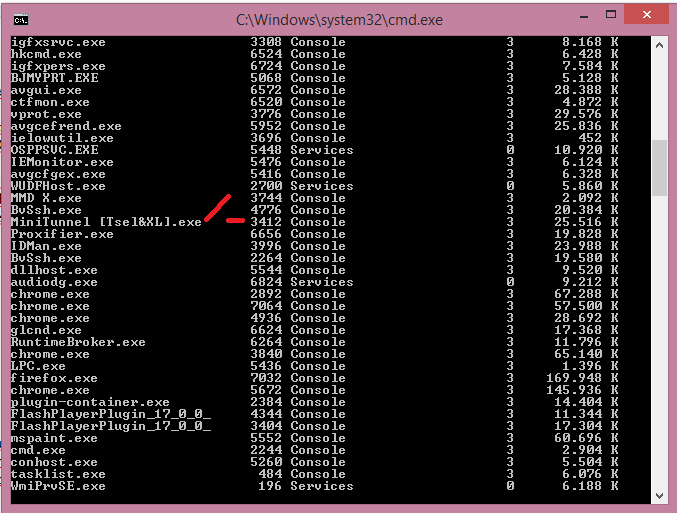Minimize the cmd.exe window
The height and width of the screenshot is (513, 677).
click(x=584, y=16)
